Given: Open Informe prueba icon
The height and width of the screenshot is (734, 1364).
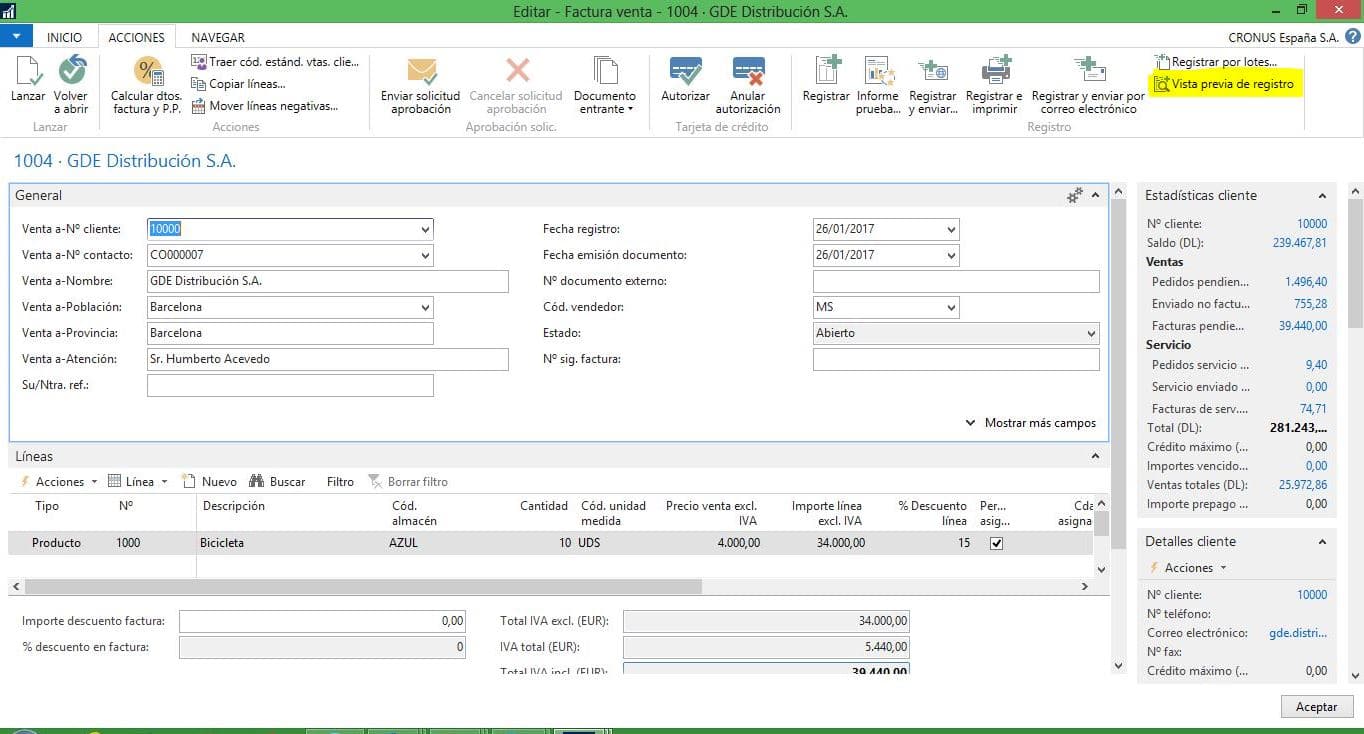Looking at the screenshot, I should (878, 72).
